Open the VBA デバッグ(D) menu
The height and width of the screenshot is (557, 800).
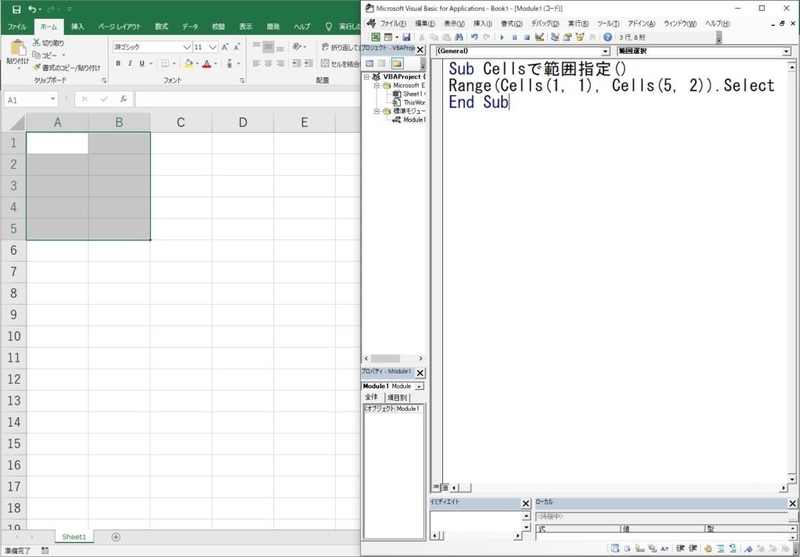pos(545,23)
